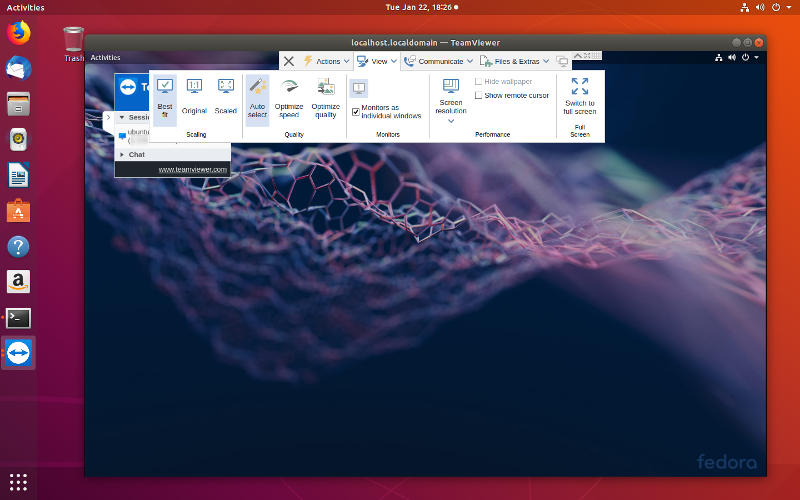Click the host power icon

(x=776, y=8)
